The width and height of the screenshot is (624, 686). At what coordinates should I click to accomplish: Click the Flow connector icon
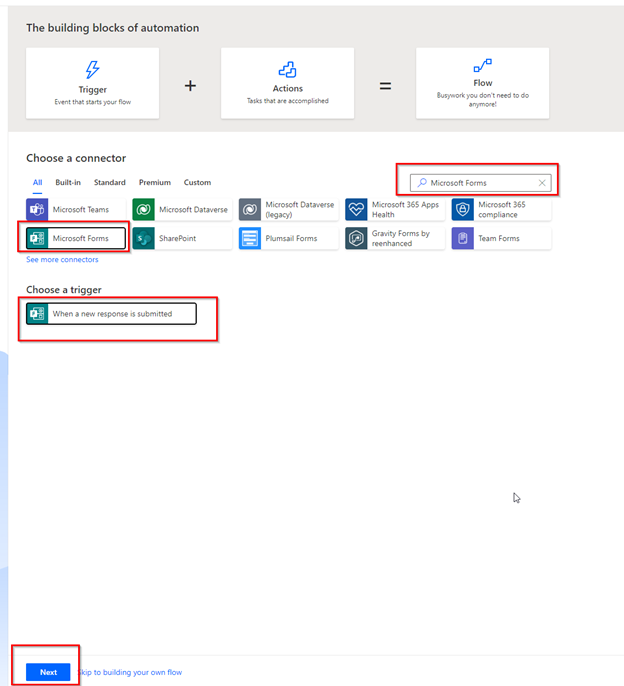[483, 66]
